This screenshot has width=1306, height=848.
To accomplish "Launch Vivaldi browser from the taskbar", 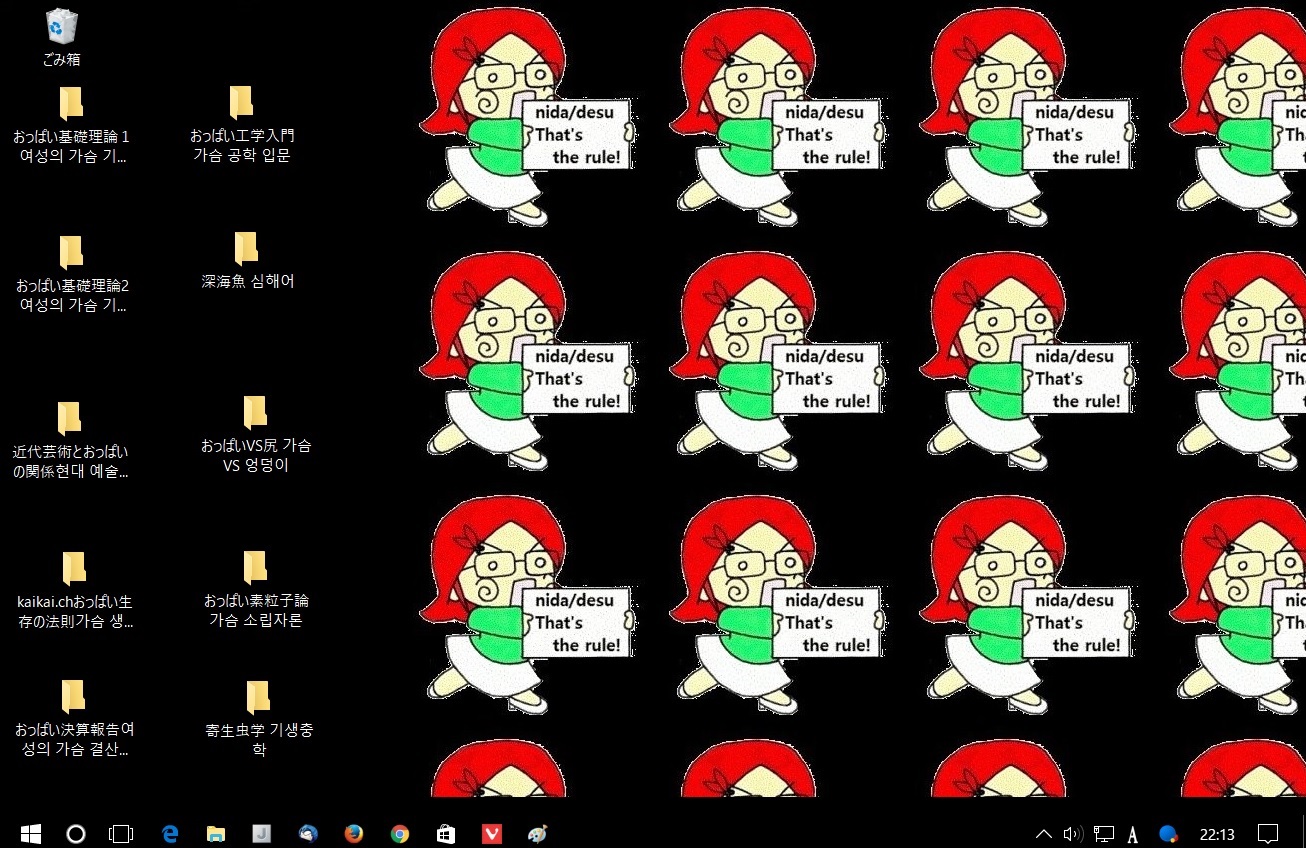I will [x=492, y=833].
